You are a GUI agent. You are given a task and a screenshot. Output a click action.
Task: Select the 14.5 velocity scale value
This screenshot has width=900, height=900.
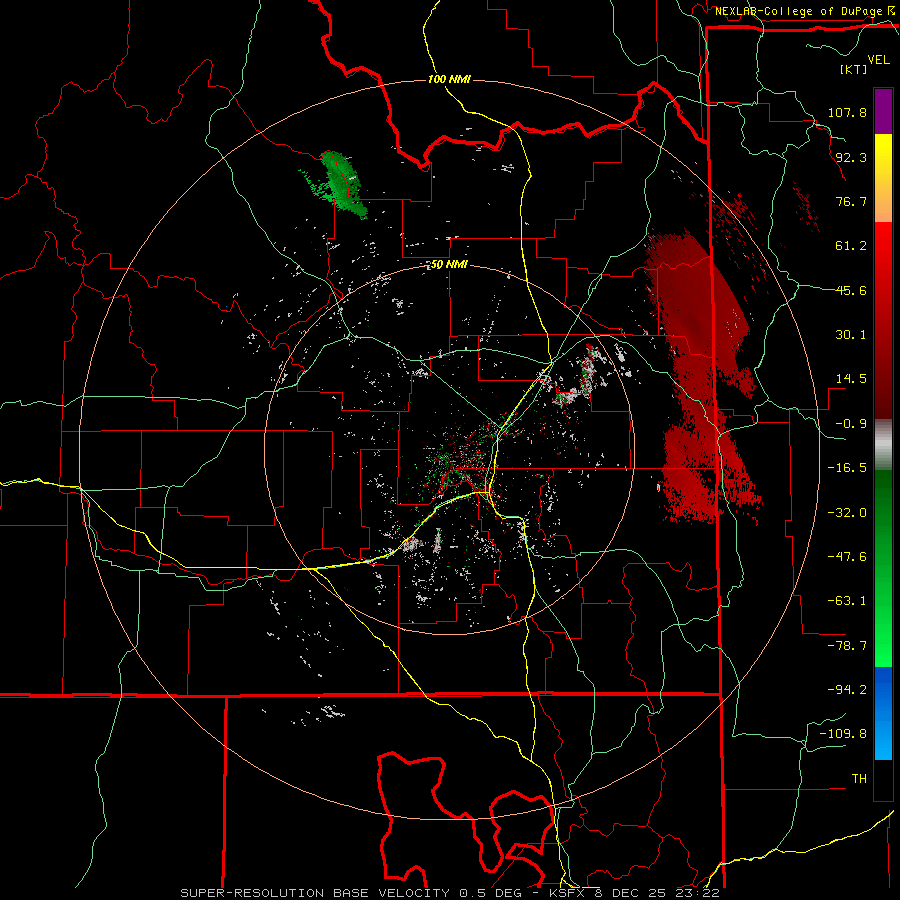pos(851,379)
